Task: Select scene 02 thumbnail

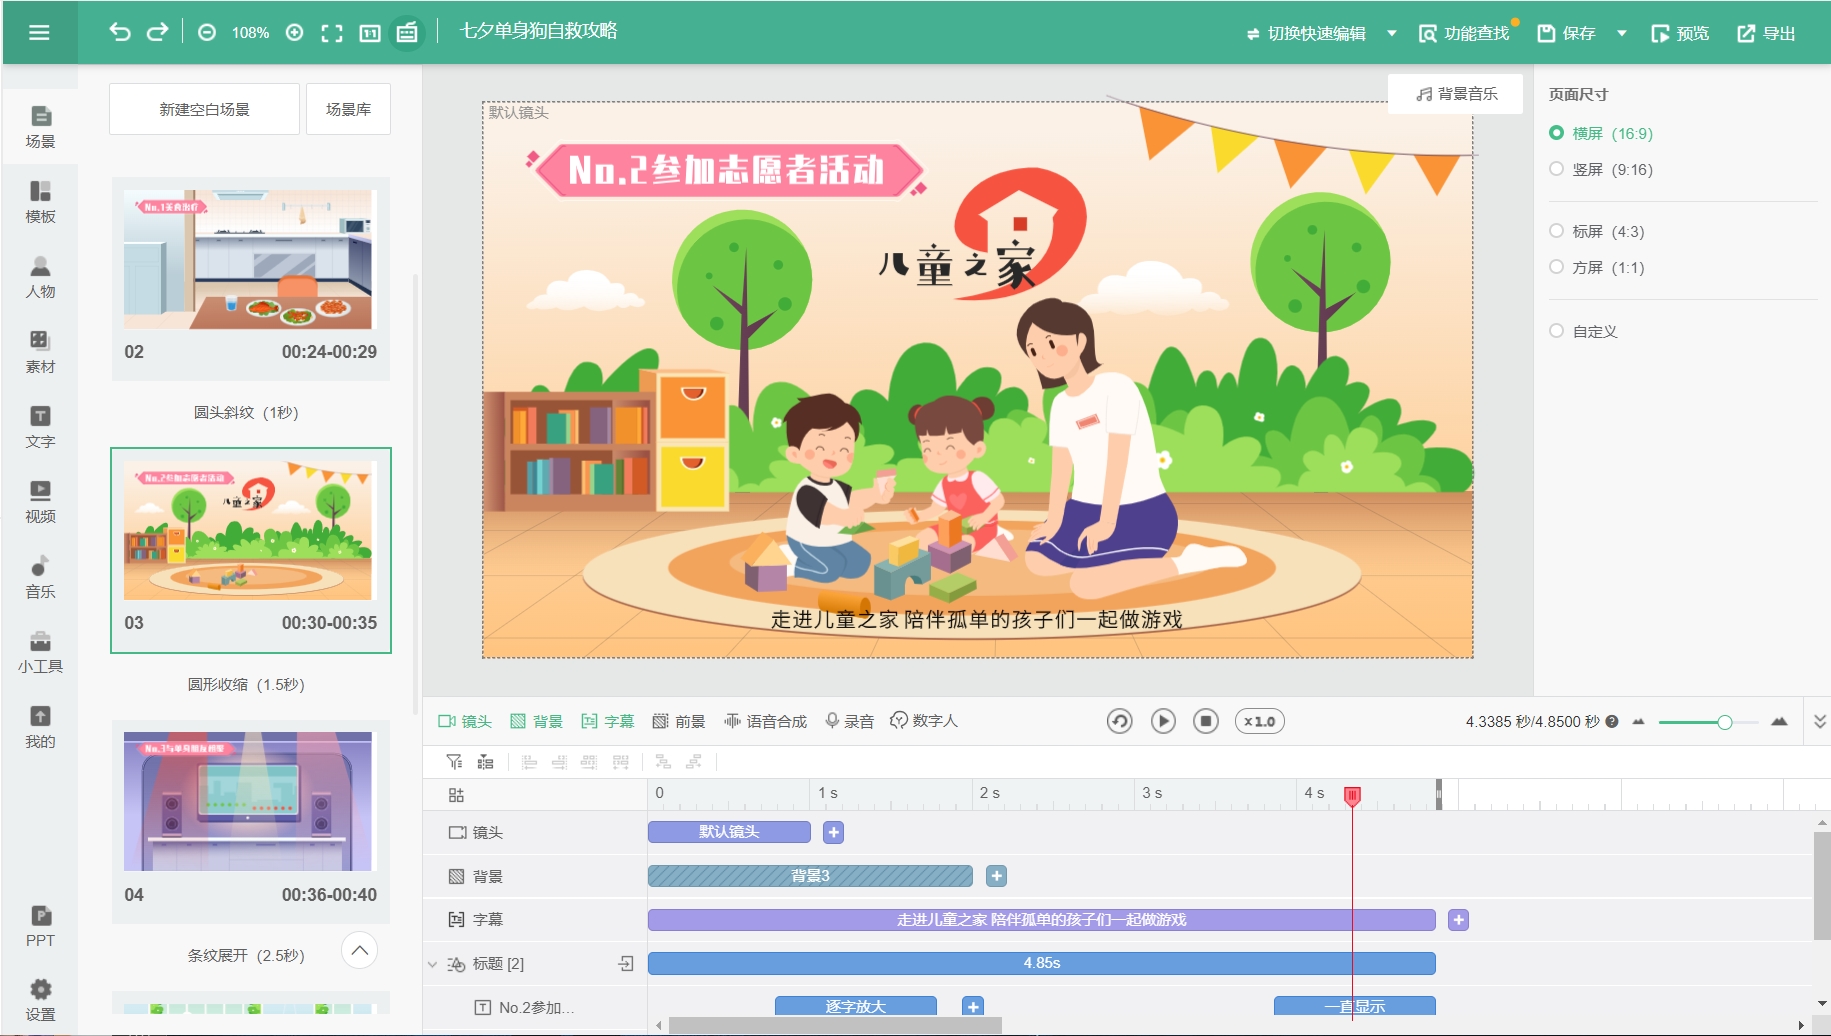Action: point(250,279)
